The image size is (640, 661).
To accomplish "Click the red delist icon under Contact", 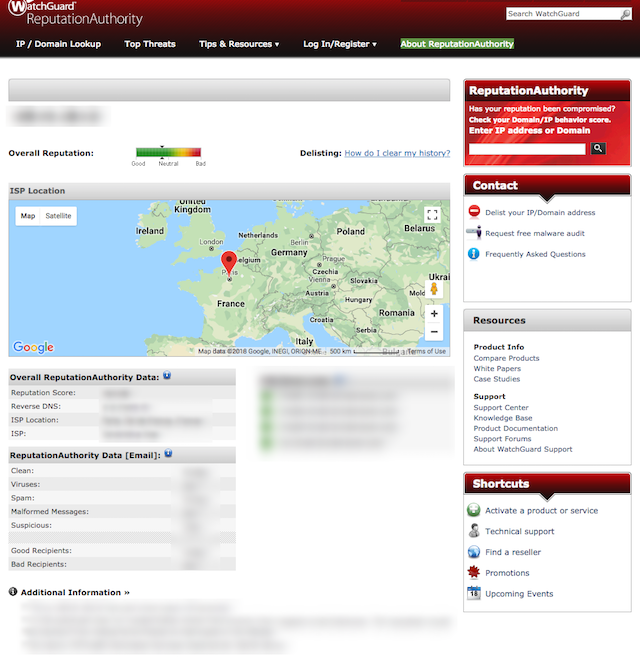I will click(474, 211).
